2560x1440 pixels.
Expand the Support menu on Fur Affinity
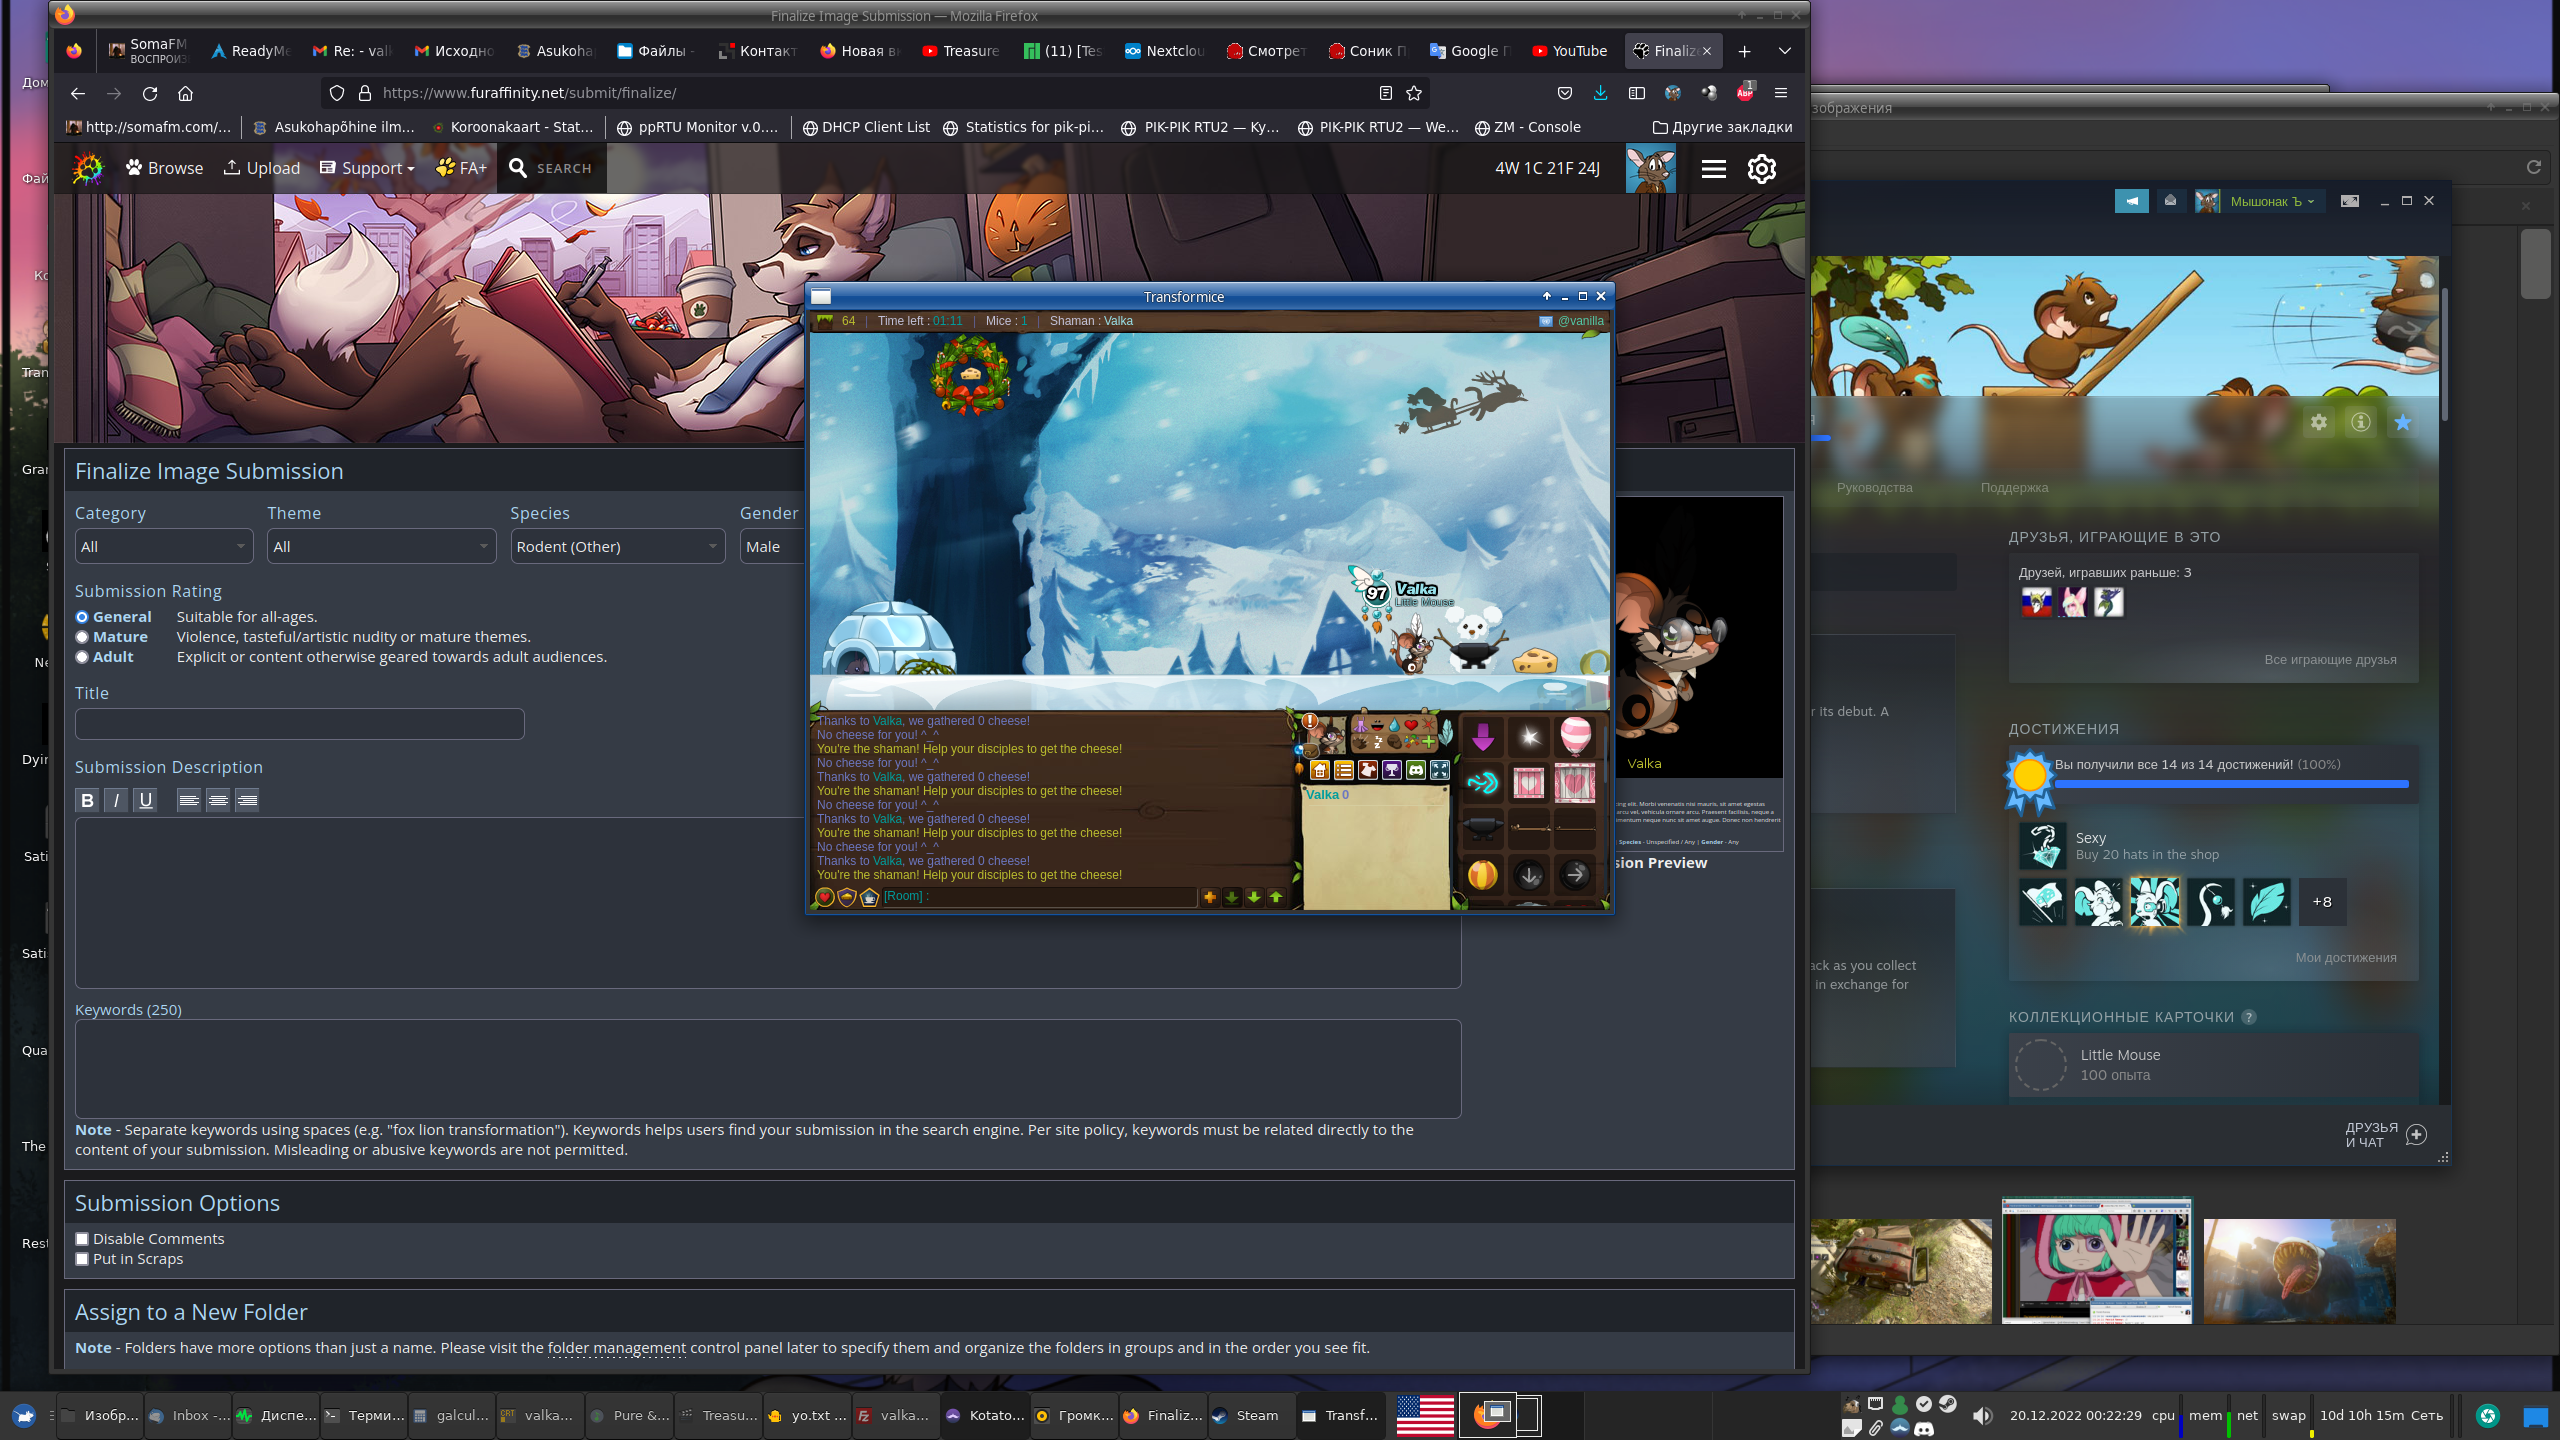point(367,168)
